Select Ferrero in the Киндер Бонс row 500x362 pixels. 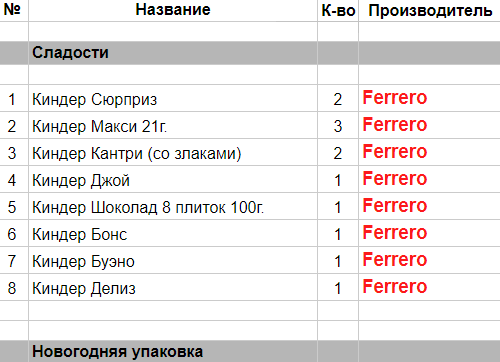pyautogui.click(x=395, y=233)
